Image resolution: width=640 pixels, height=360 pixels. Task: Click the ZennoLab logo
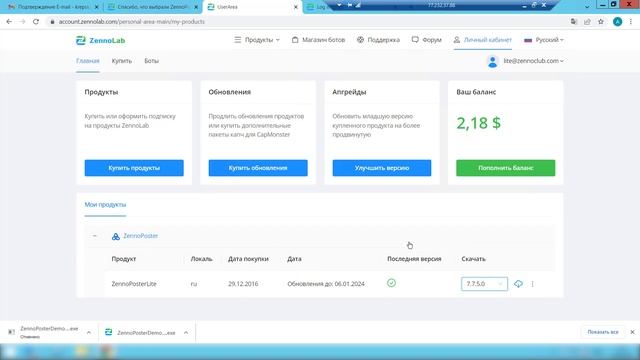(x=100, y=40)
